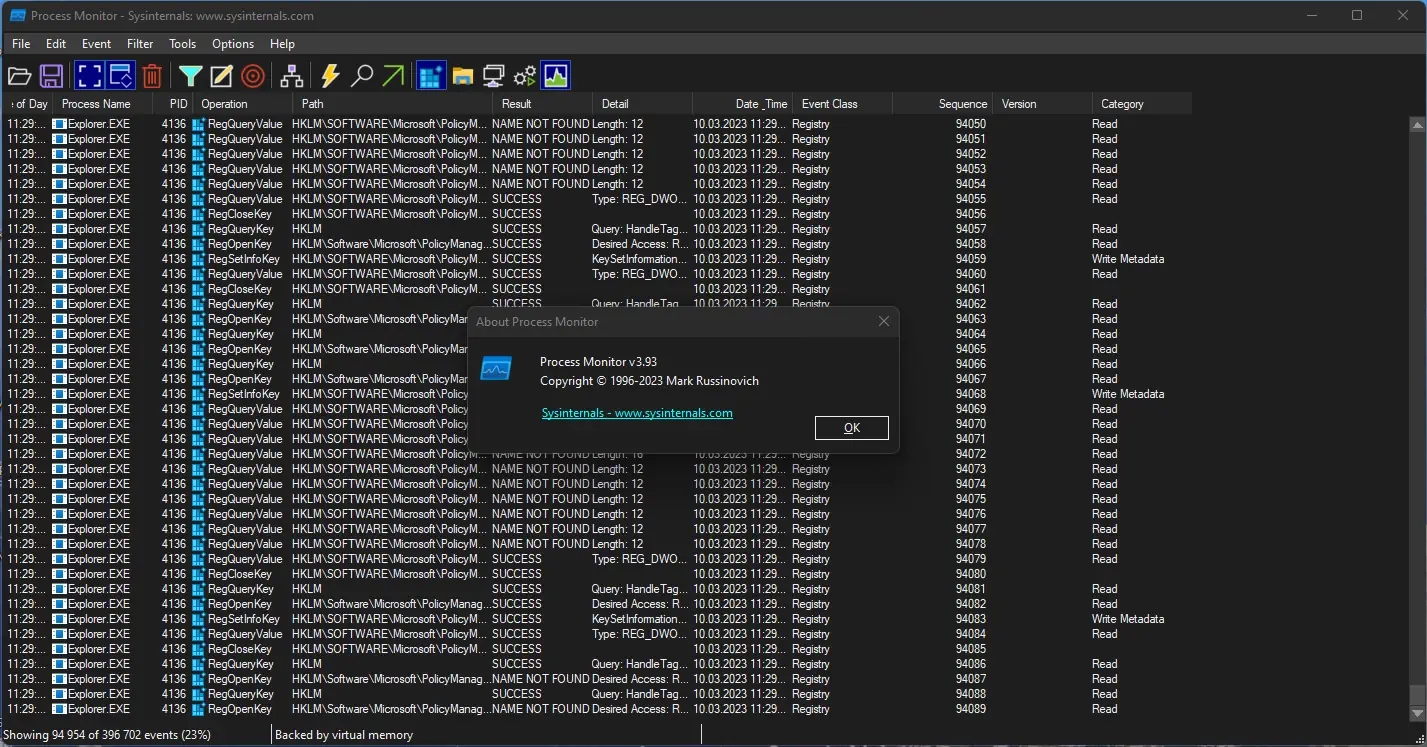Open the Tools menu
The width and height of the screenshot is (1427, 747).
click(x=183, y=44)
